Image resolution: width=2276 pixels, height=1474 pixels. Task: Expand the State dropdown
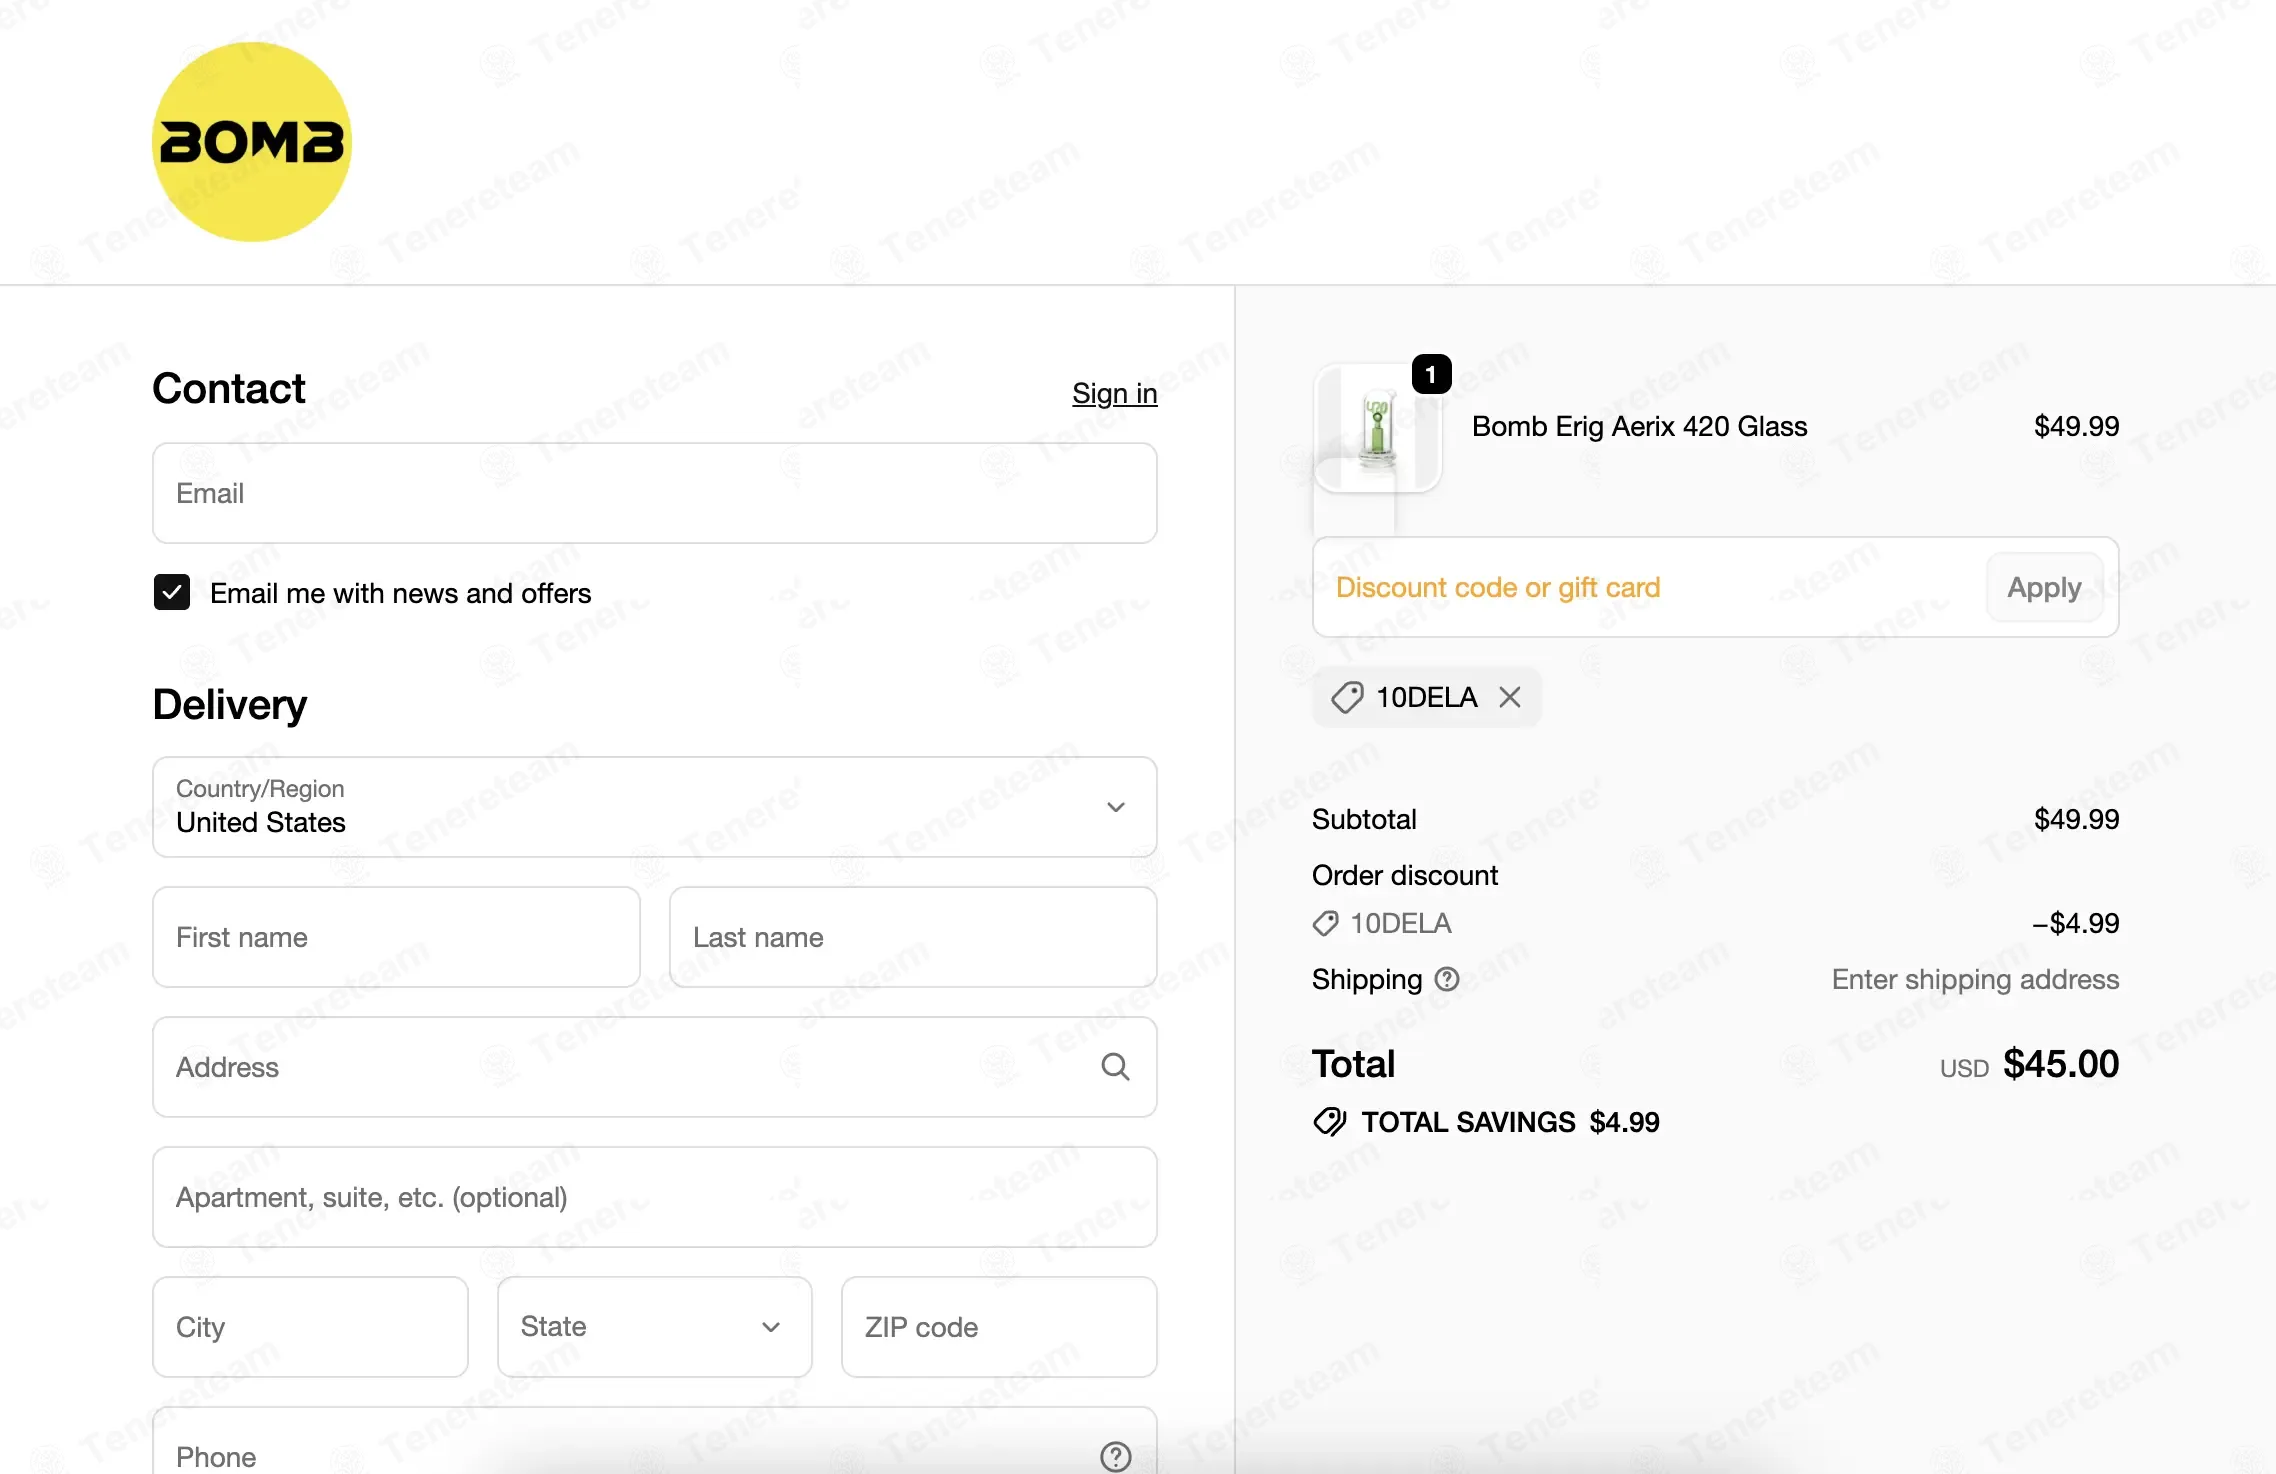[655, 1327]
